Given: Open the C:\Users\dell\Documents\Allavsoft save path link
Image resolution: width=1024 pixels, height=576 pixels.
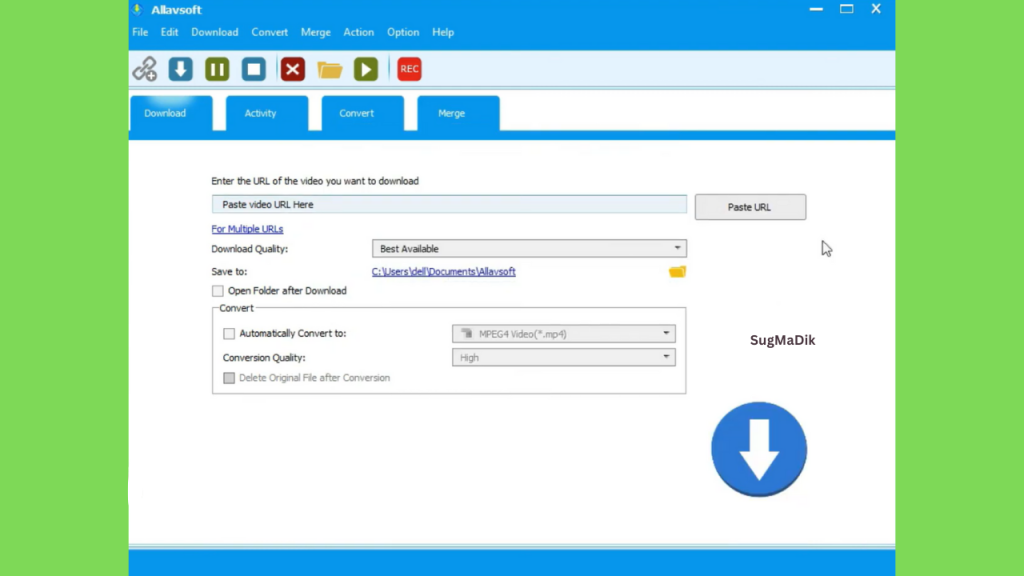Looking at the screenshot, I should click(443, 272).
